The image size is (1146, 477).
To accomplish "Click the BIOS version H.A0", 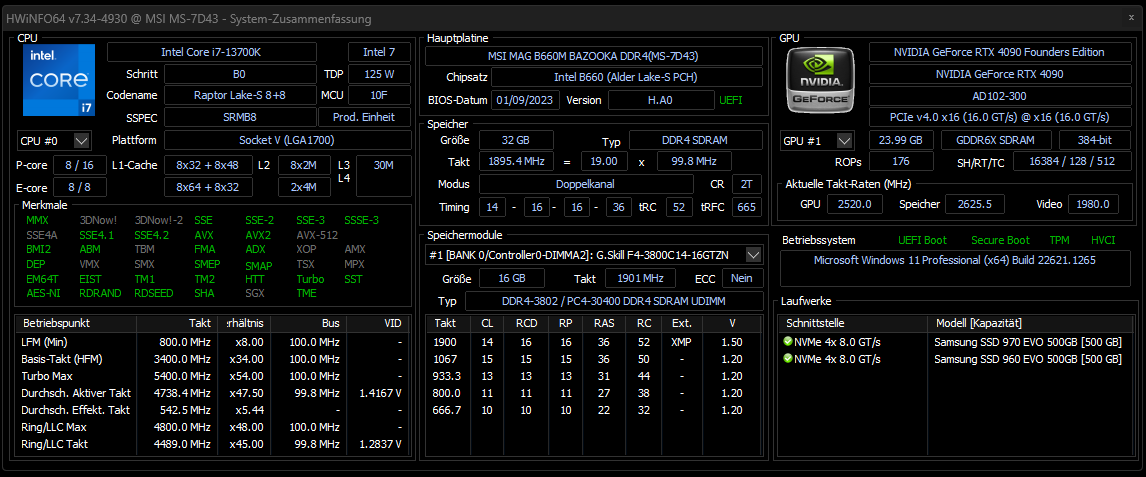I will click(x=661, y=100).
